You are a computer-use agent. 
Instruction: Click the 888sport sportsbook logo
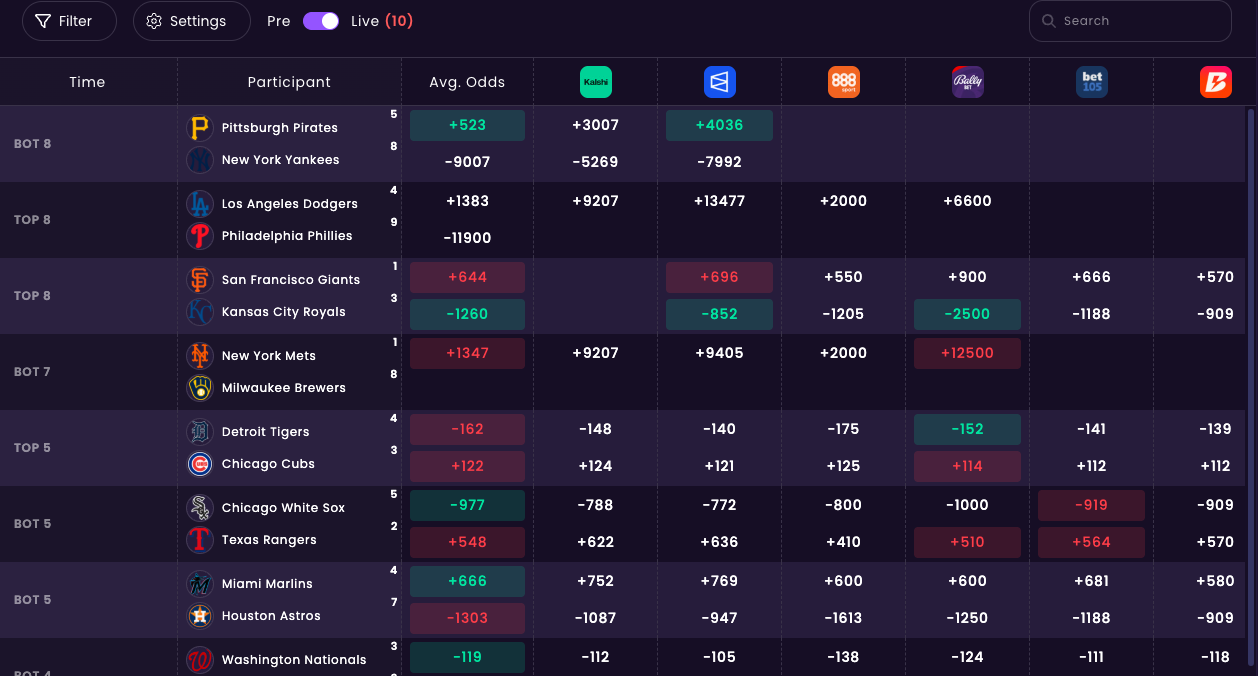tap(844, 82)
